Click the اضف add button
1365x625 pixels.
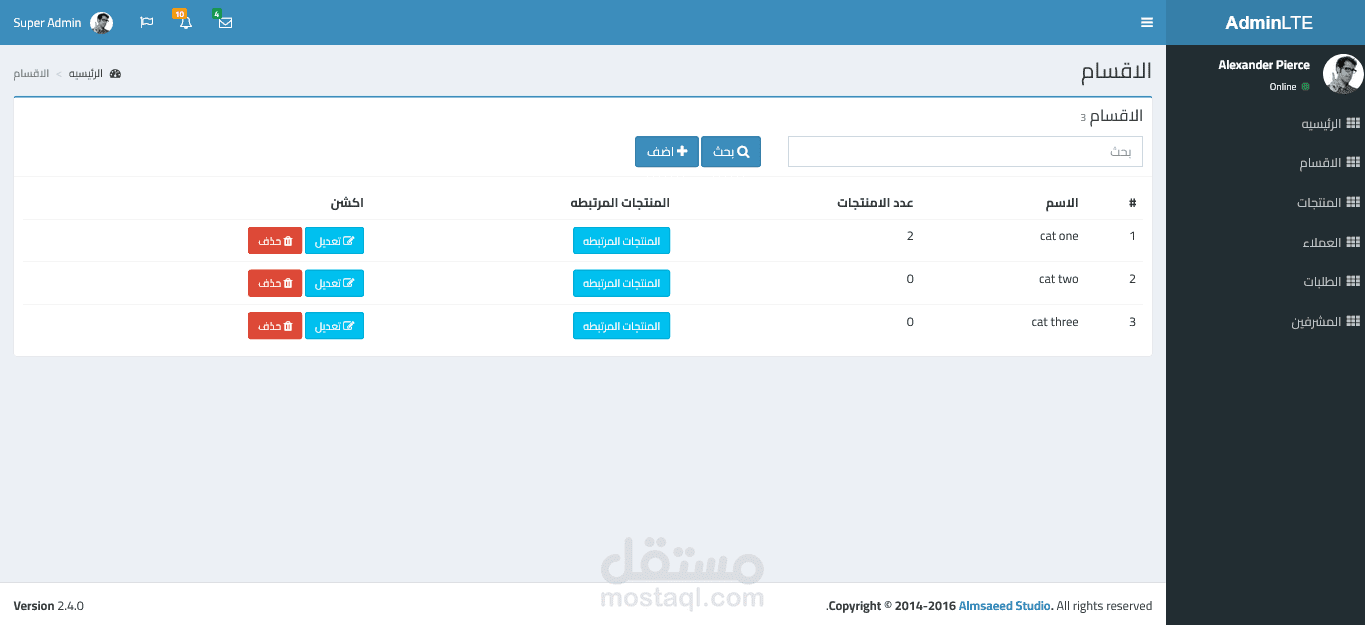coord(667,152)
